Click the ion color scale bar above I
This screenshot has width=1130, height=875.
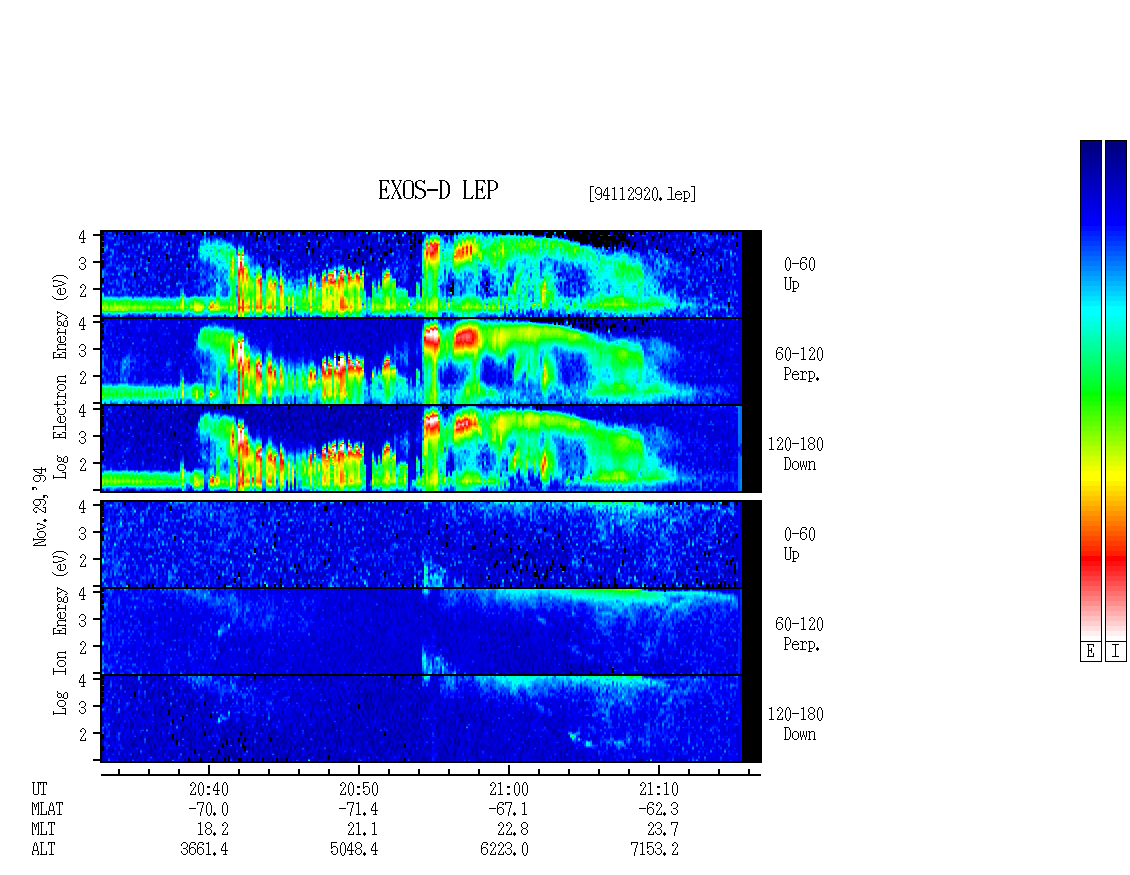1116,389
